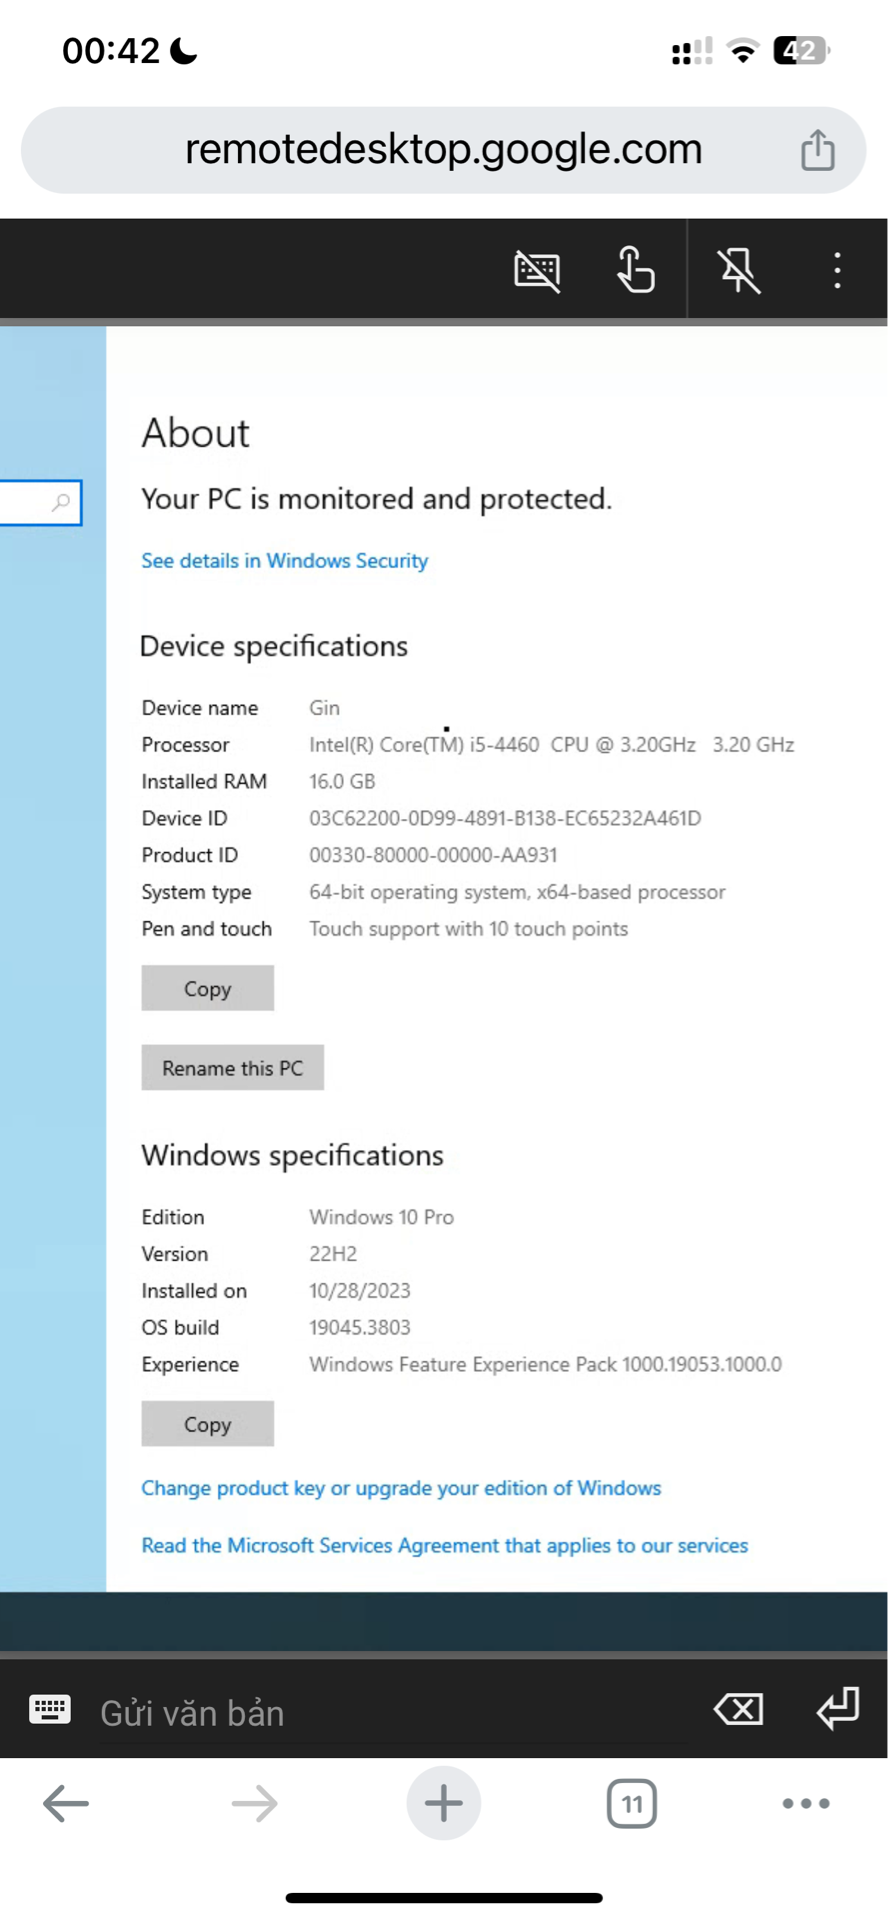Go back with browser back arrow
Screen dimensions: 888x1920
(66, 1804)
